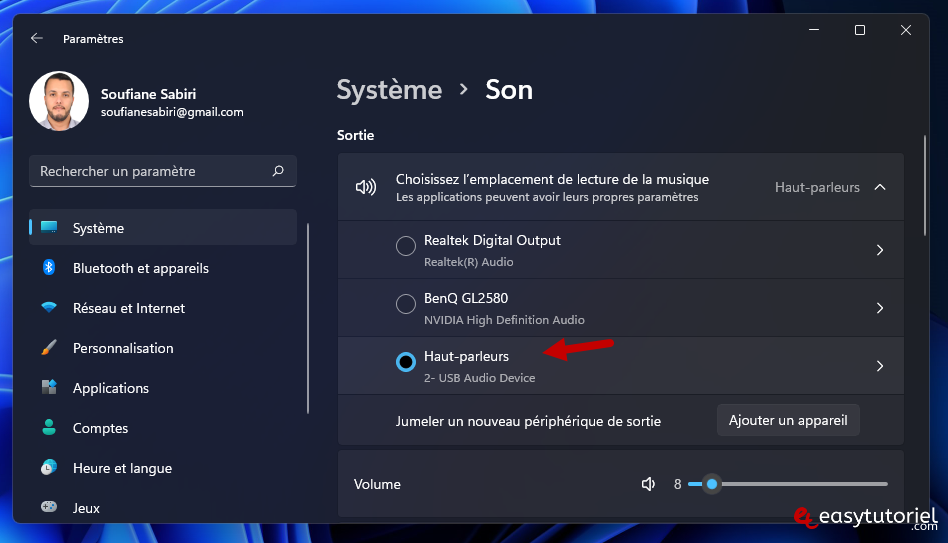Collapse the output device list chevron
The height and width of the screenshot is (543, 948).
[x=880, y=187]
